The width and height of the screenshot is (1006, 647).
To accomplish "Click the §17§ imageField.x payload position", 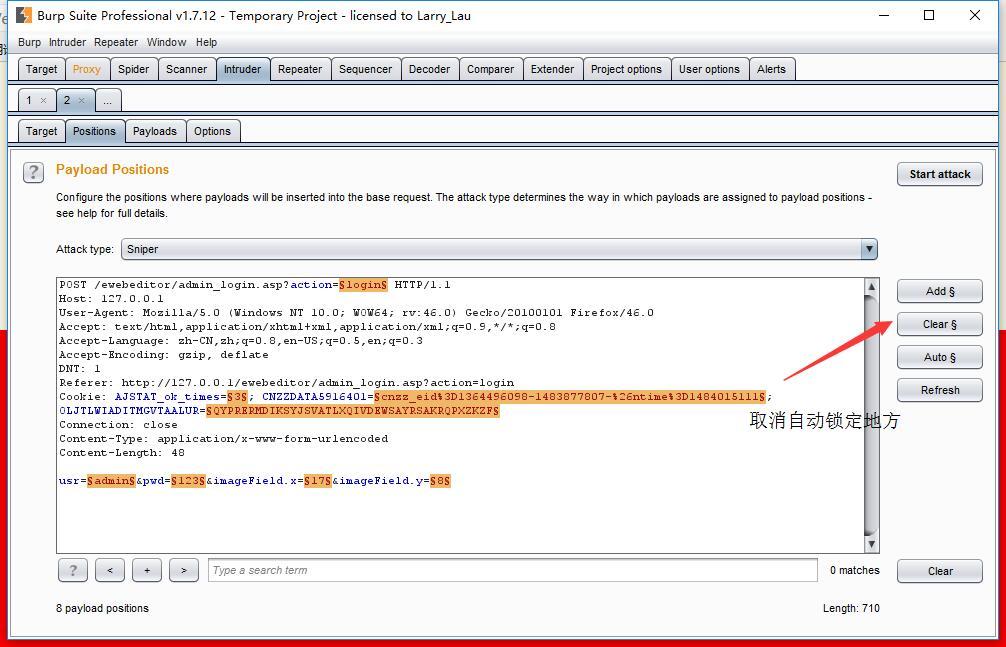I will [x=318, y=481].
